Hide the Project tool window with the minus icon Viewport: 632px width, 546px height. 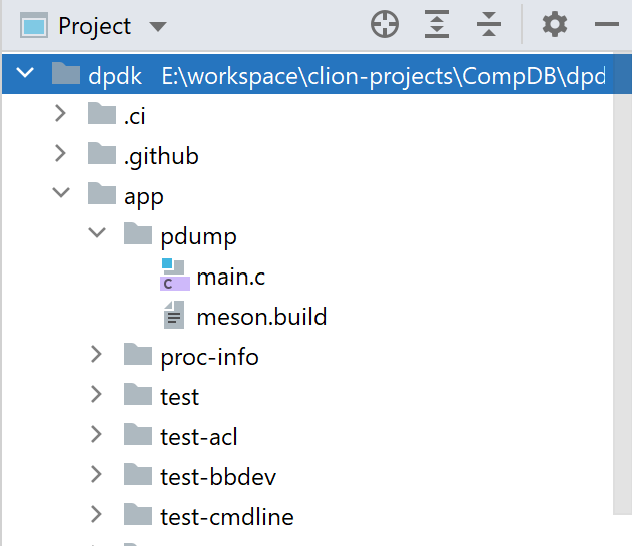pos(607,24)
